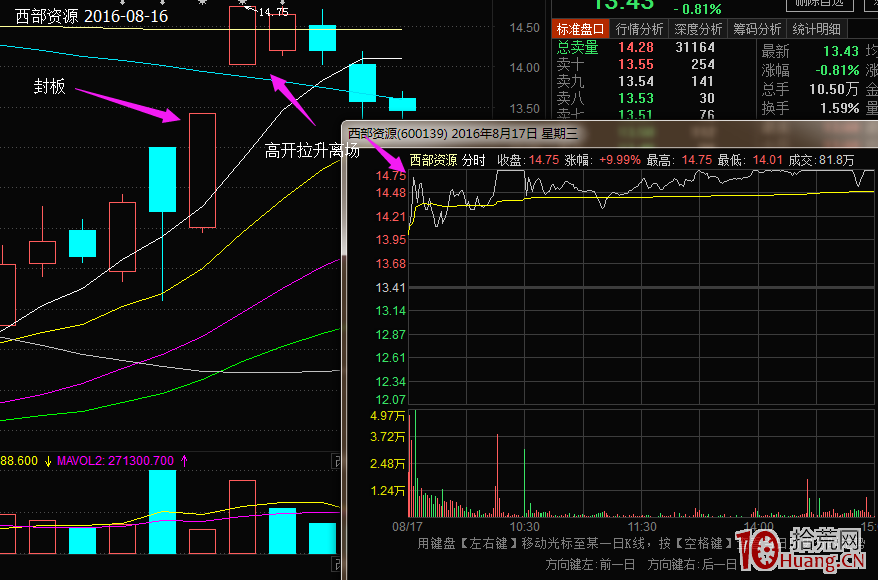Click the 卖十 volume 254

[x=702, y=64]
